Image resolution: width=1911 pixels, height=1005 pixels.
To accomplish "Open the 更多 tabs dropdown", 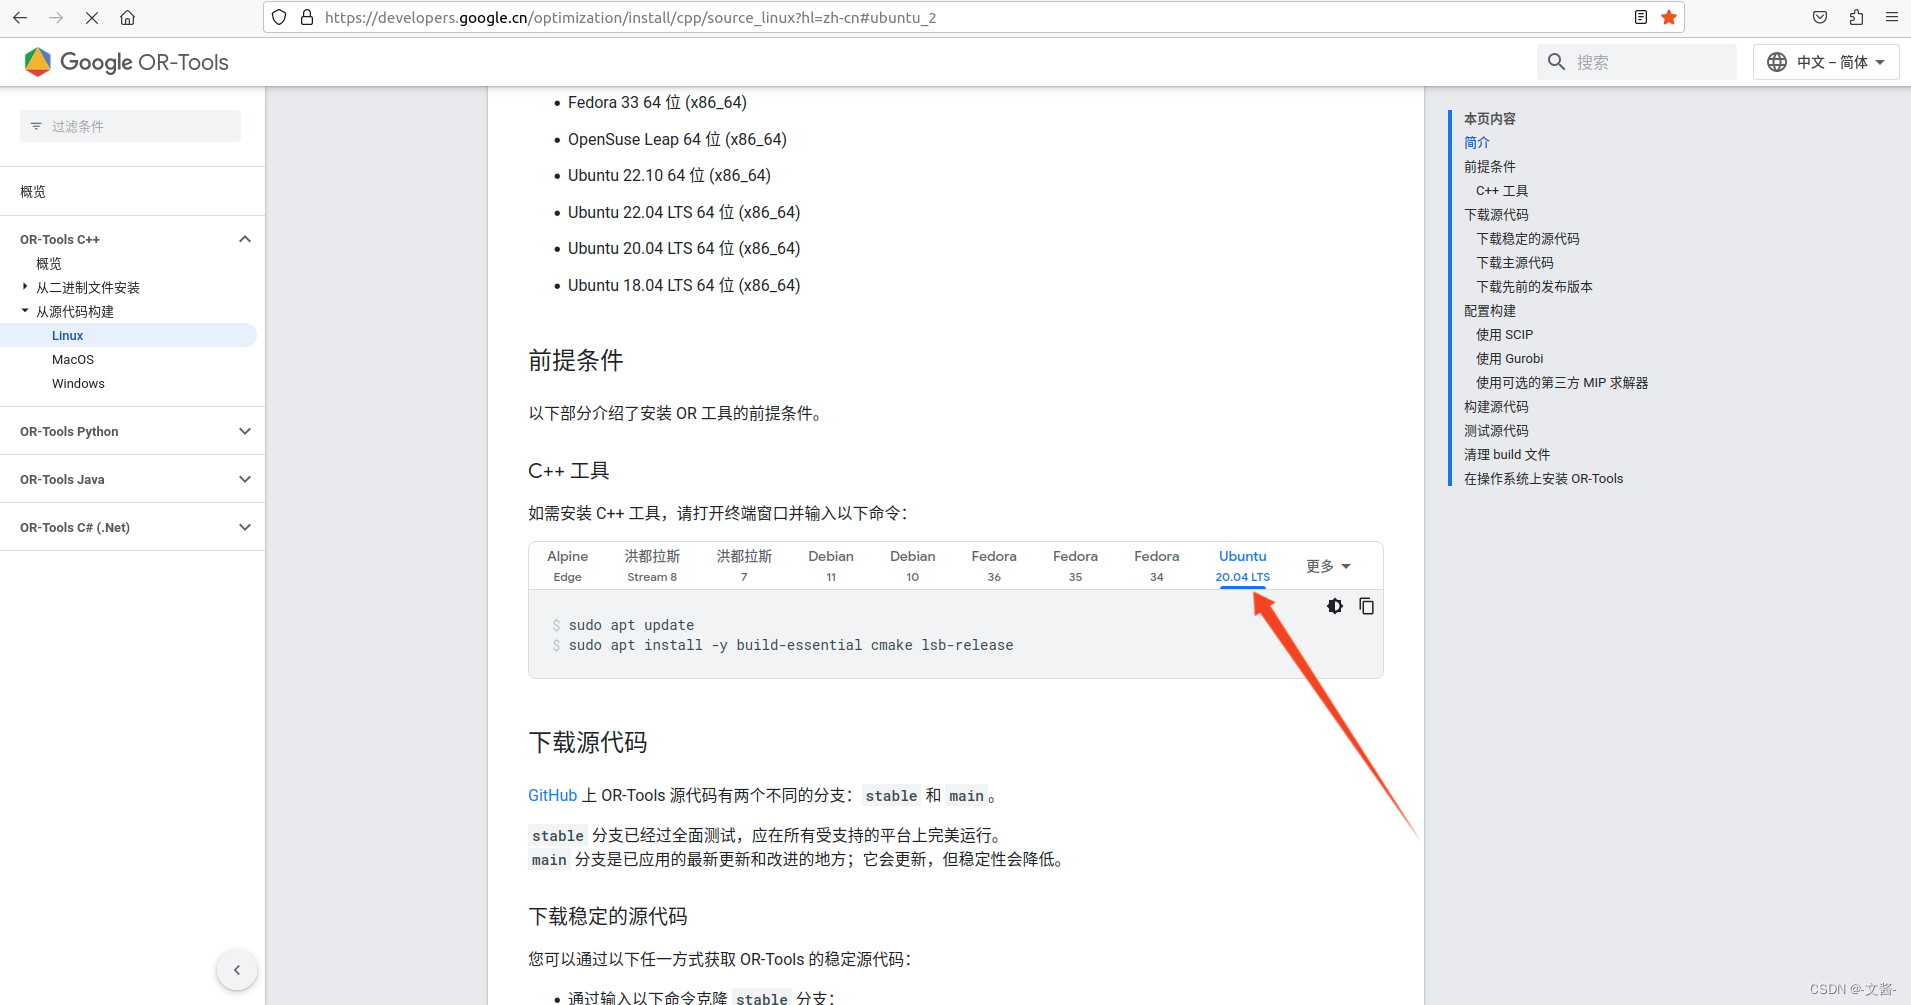I will pos(1328,566).
